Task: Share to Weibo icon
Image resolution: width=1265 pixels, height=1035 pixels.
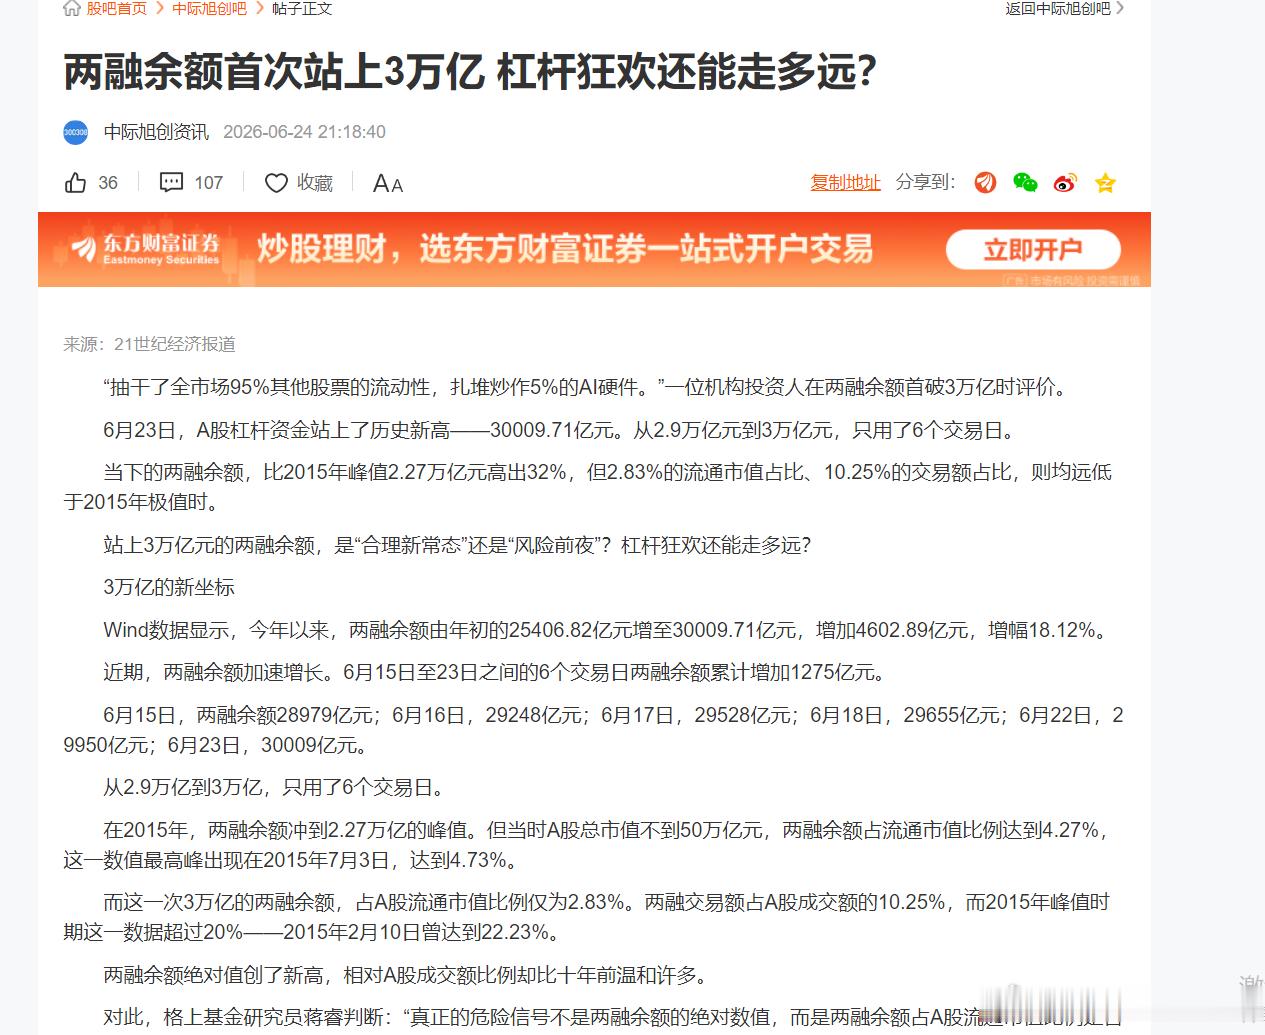Action: (1065, 182)
